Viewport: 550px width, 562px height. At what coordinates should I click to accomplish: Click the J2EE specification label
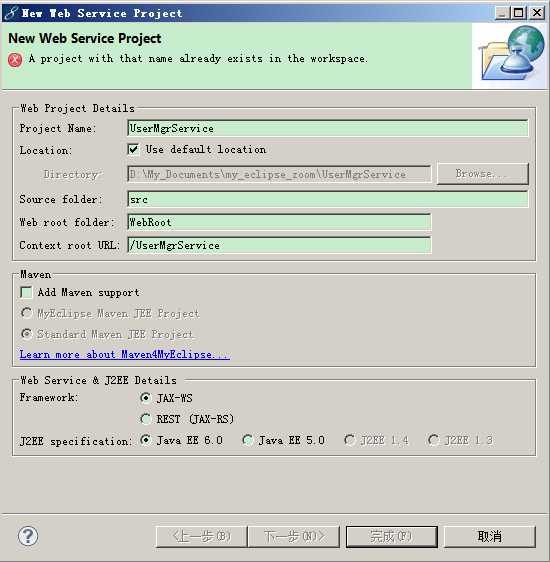[x=75, y=441]
